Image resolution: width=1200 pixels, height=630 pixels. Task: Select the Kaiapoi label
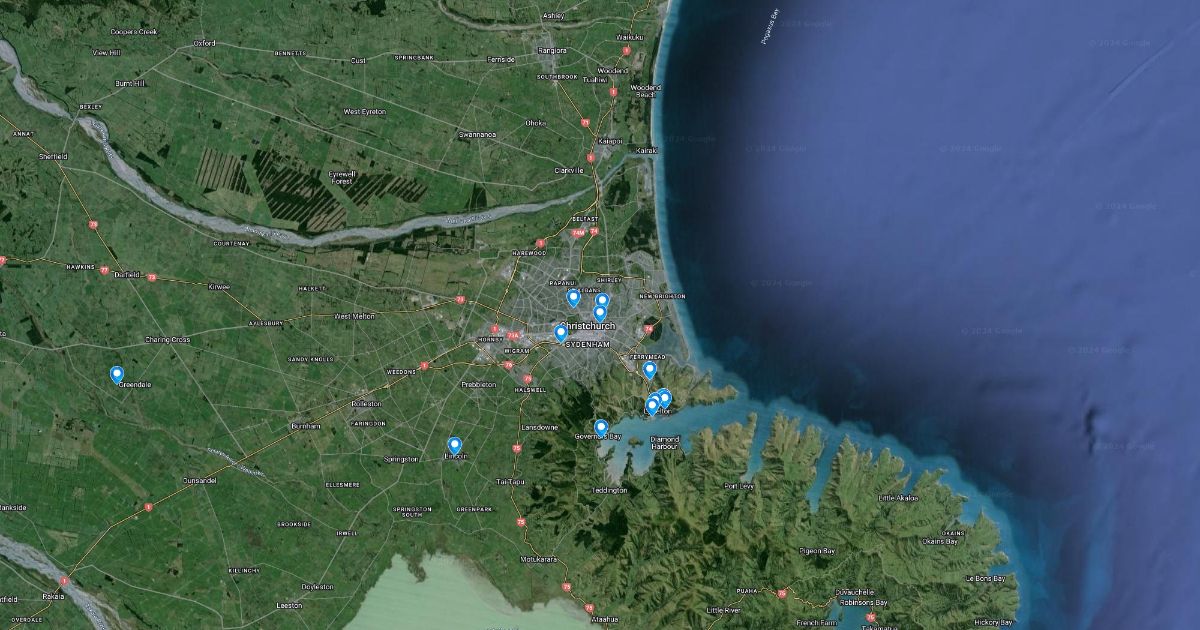pyautogui.click(x=610, y=141)
